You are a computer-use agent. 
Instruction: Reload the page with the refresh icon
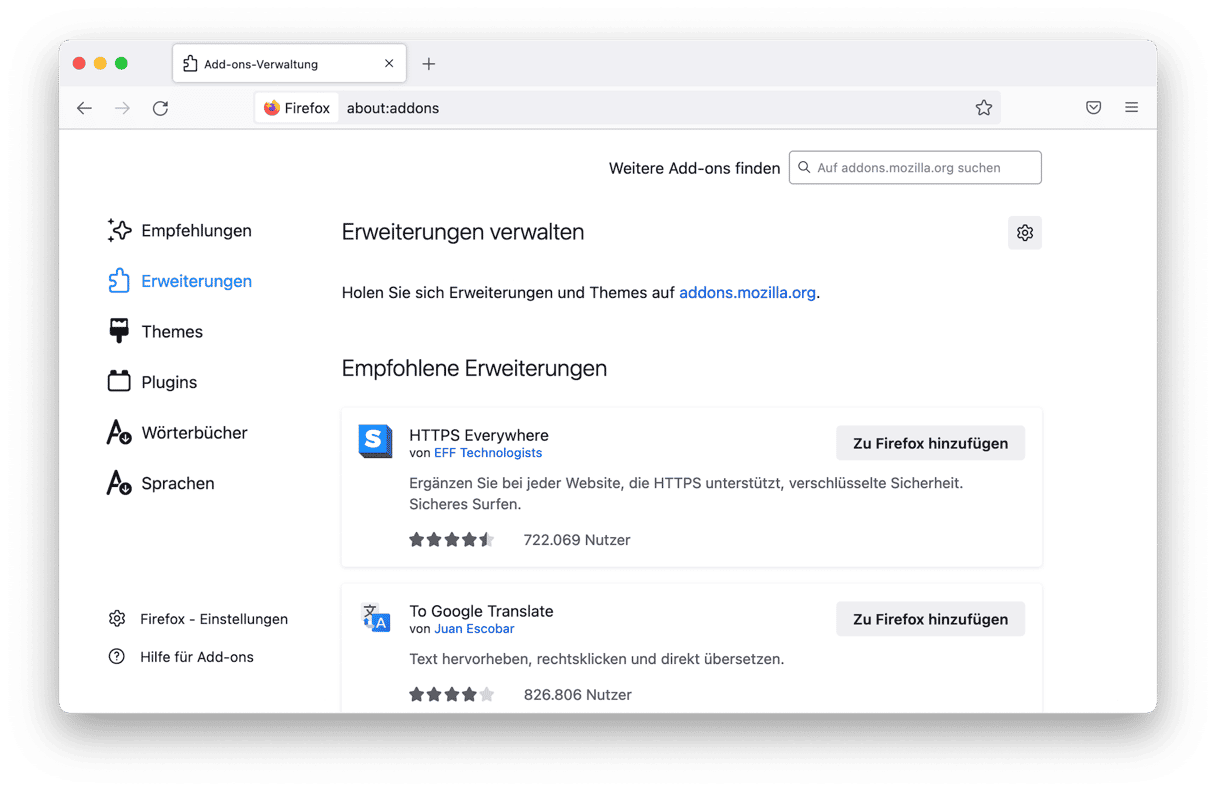(160, 108)
